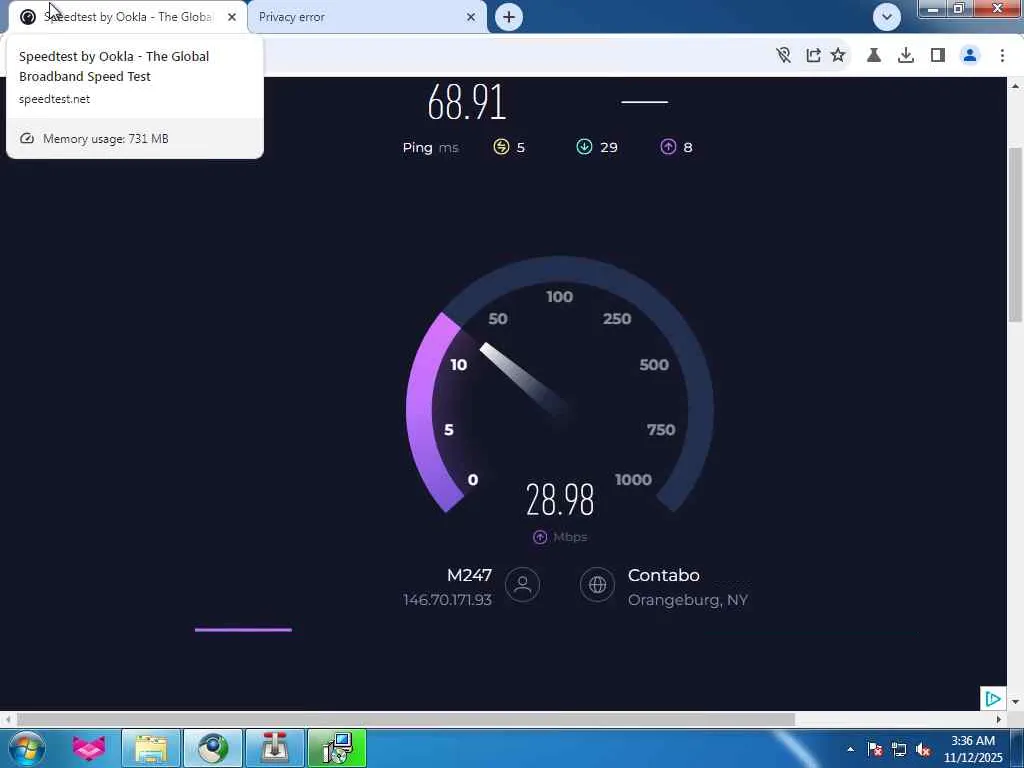Open the red installer app in taskbar
Viewport: 1024px width, 768px height.
pyautogui.click(x=275, y=748)
